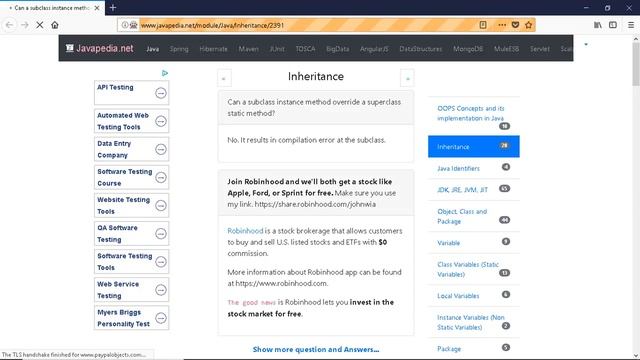Open the Local Variables topic
The image size is (640, 360).
(458, 296)
